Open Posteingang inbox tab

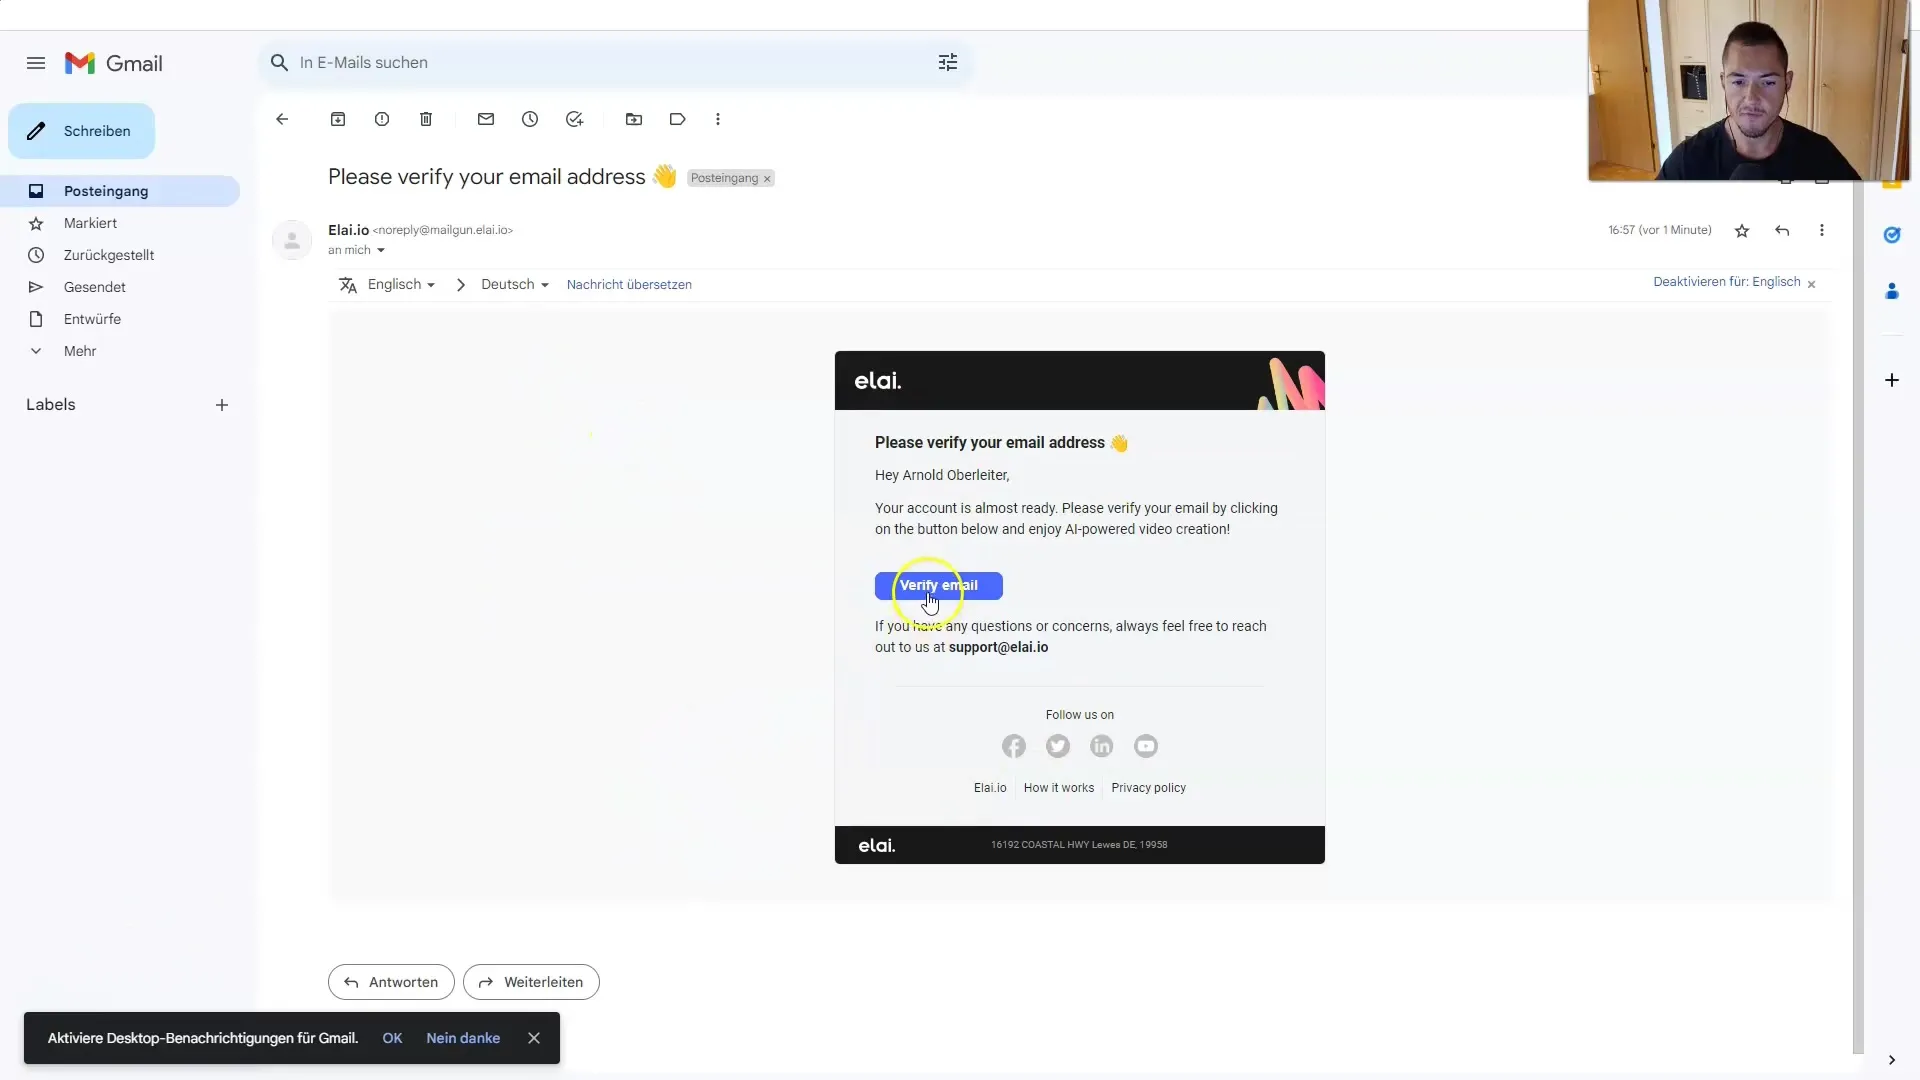[x=105, y=190]
